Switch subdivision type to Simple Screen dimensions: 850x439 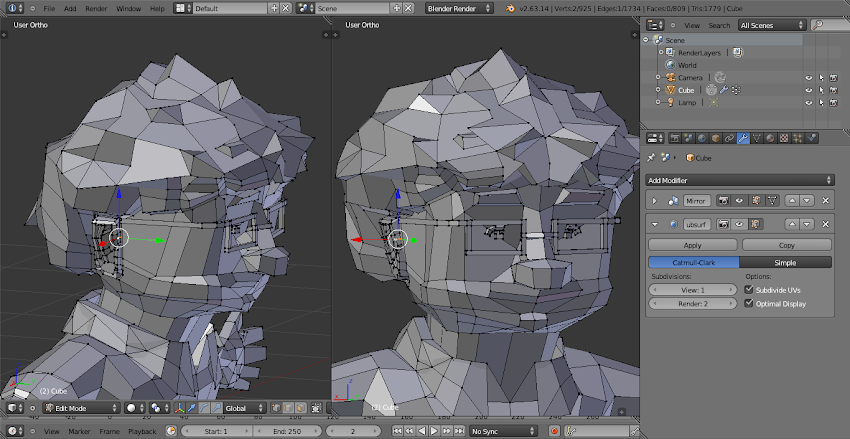(786, 262)
